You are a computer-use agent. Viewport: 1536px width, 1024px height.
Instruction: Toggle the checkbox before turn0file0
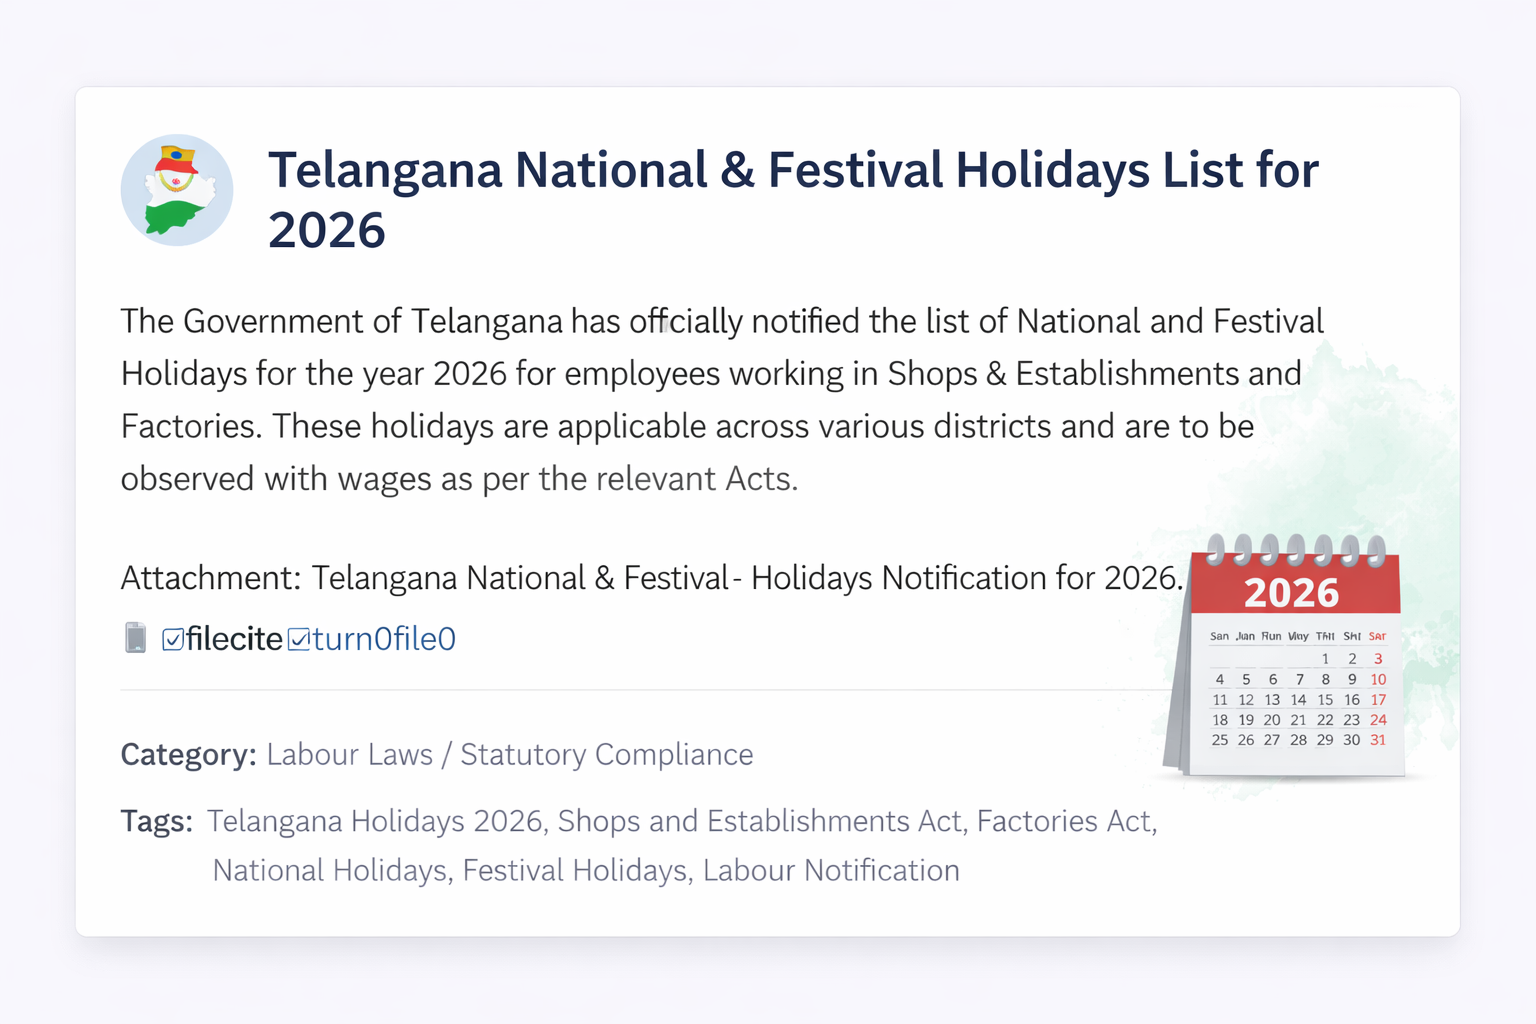298,639
